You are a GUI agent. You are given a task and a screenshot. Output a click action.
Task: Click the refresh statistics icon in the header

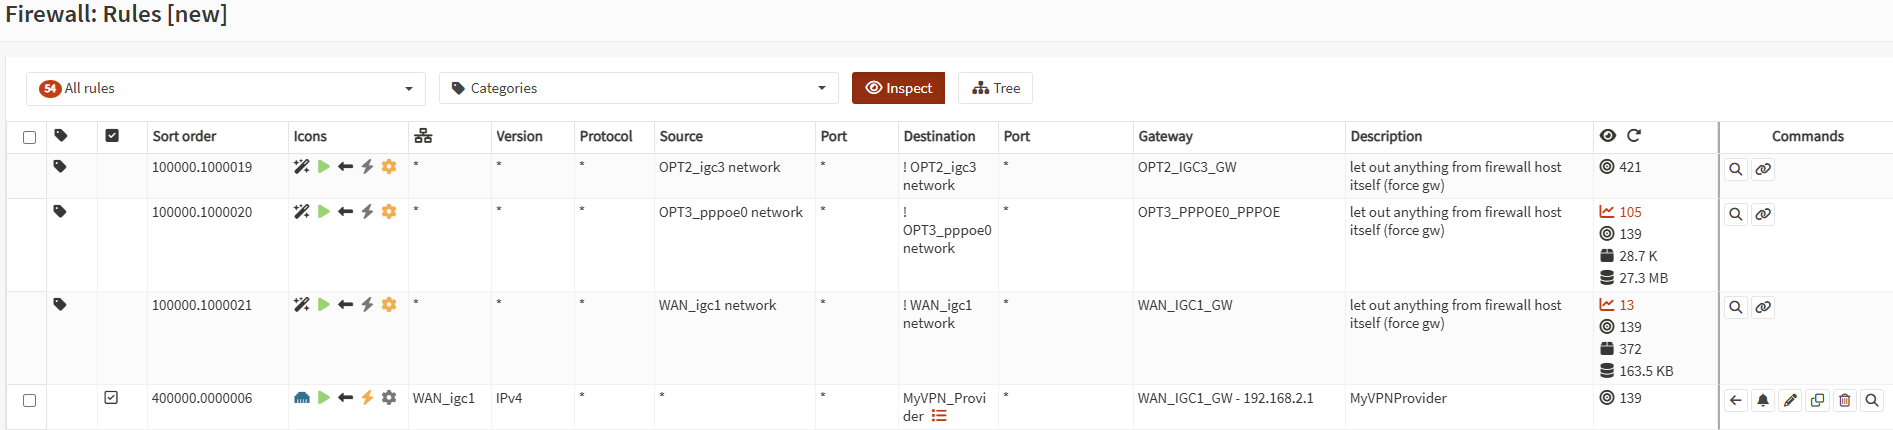coord(1634,136)
